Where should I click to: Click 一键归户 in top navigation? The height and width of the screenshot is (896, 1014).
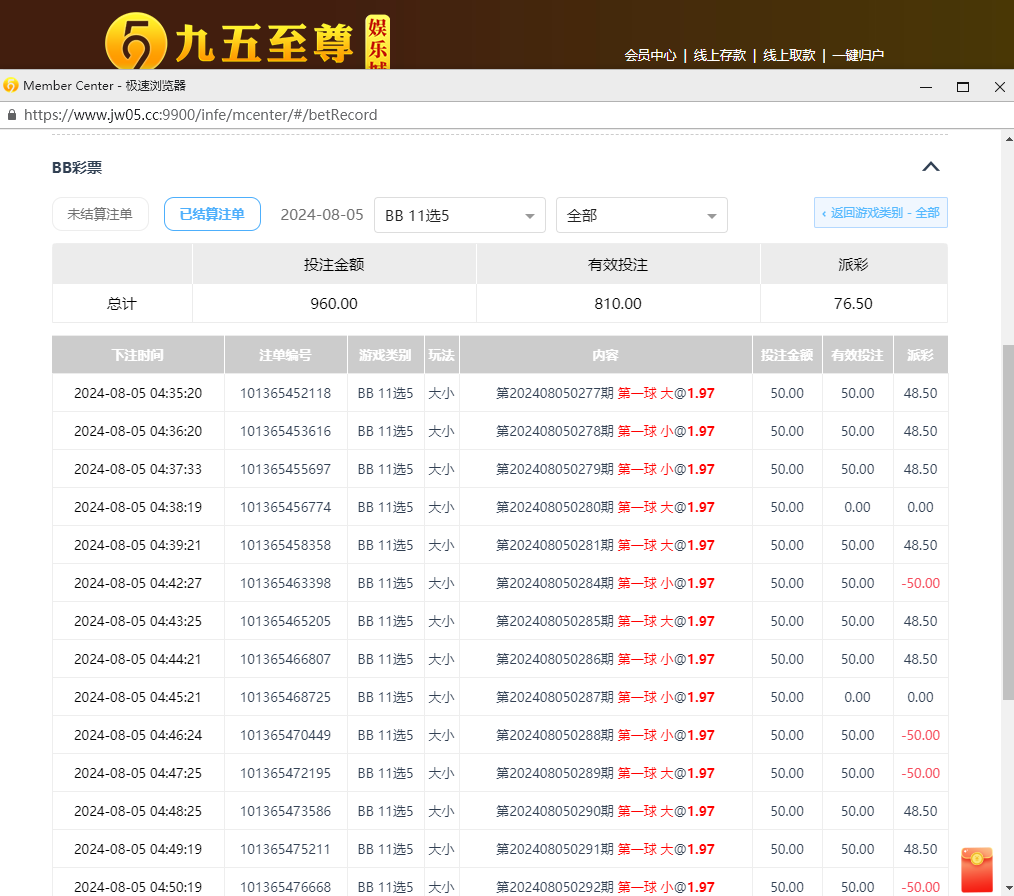pyautogui.click(x=858, y=56)
